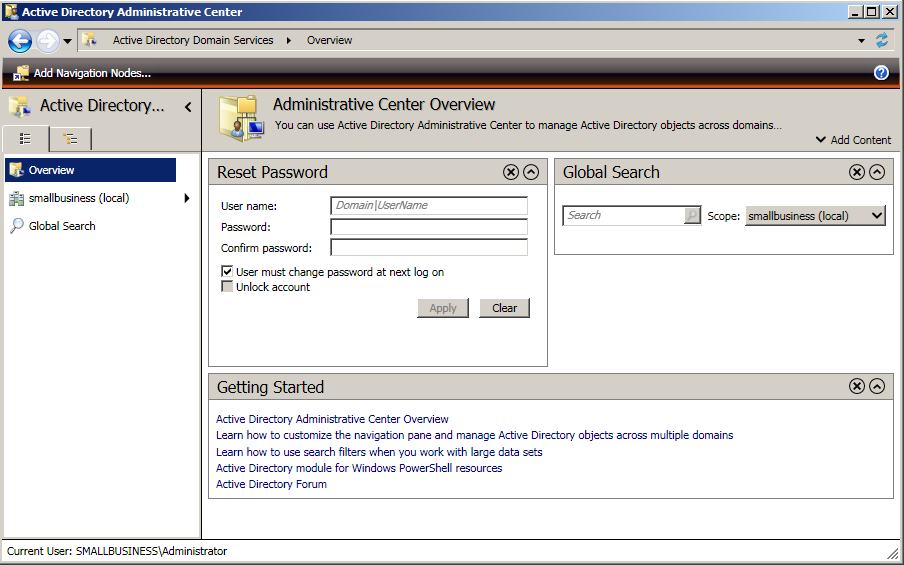Screen dimensions: 904x565
Task: Click the smallbusiness domain icon in navigation
Action: tap(17, 198)
